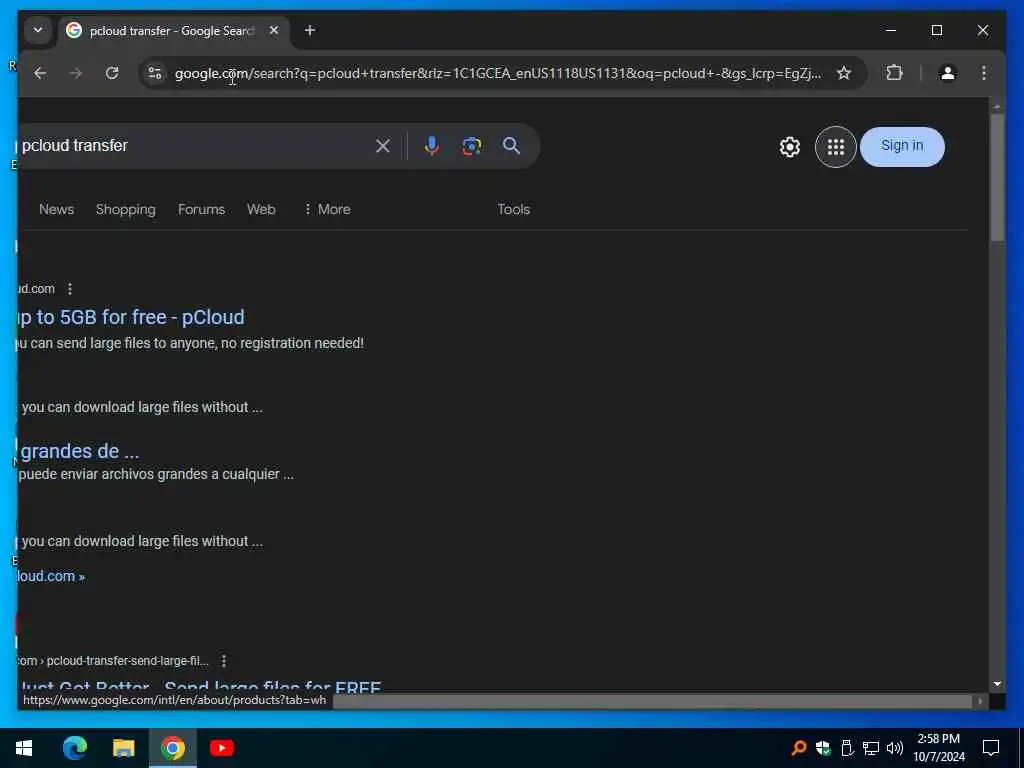
Task: Open the tab search dropdown arrow
Action: click(38, 30)
